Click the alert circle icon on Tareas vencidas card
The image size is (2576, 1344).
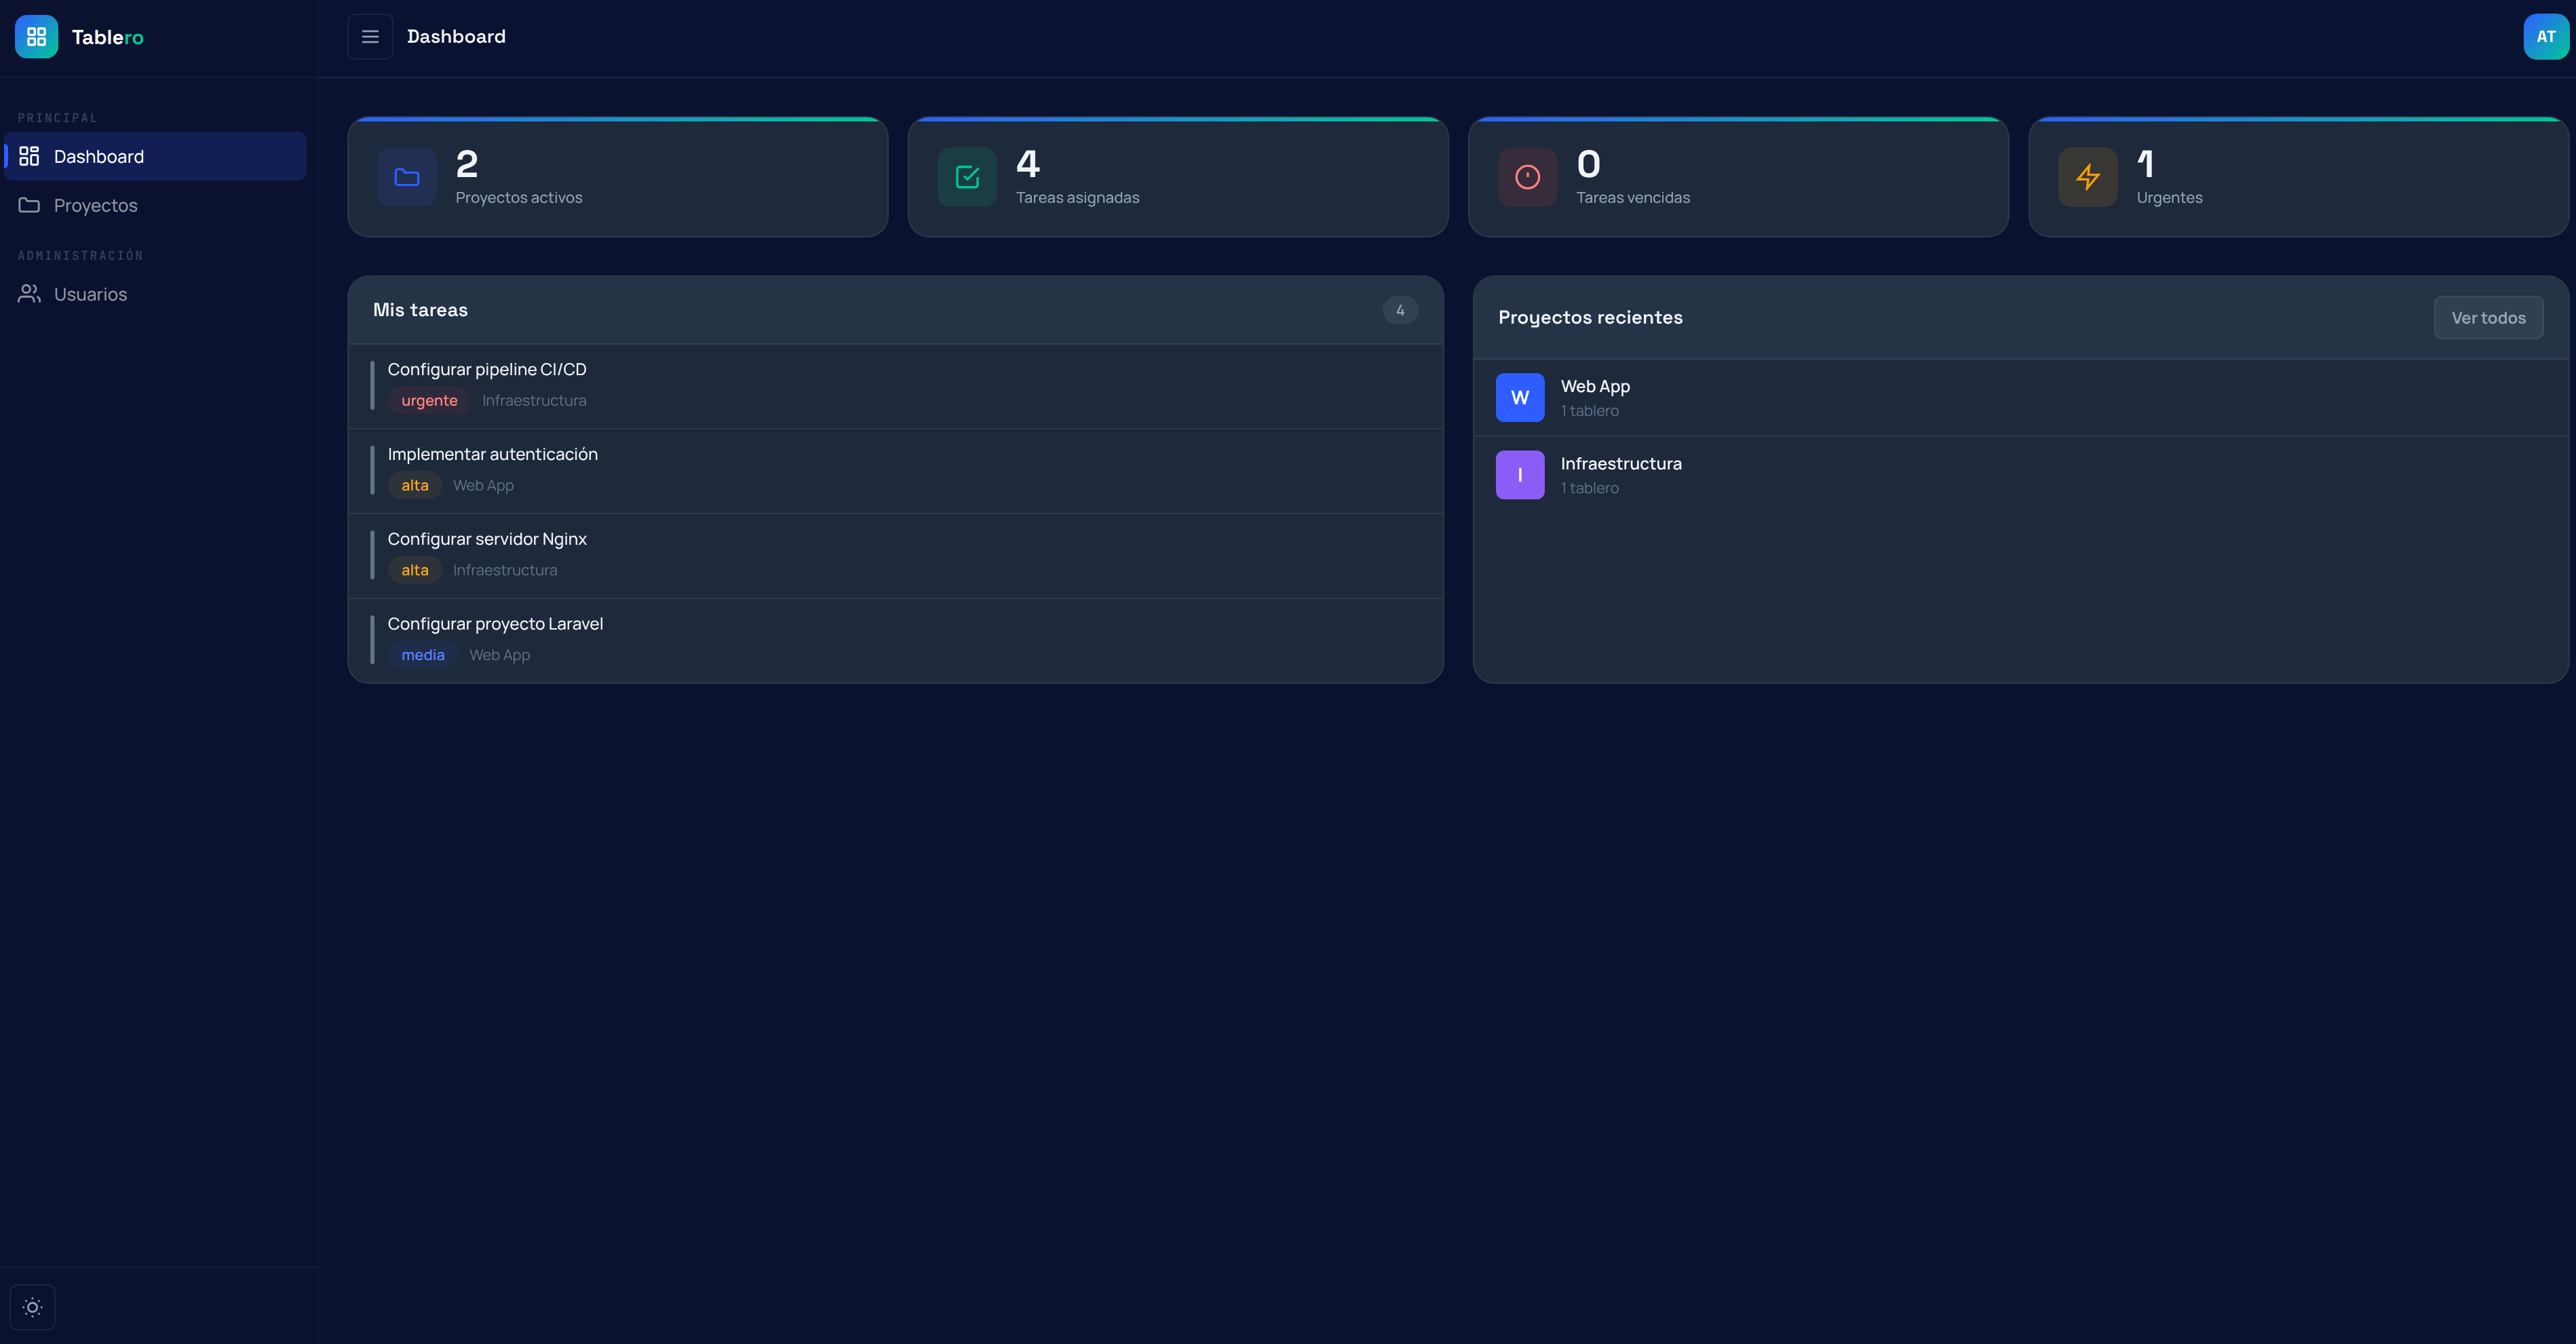click(x=1528, y=177)
